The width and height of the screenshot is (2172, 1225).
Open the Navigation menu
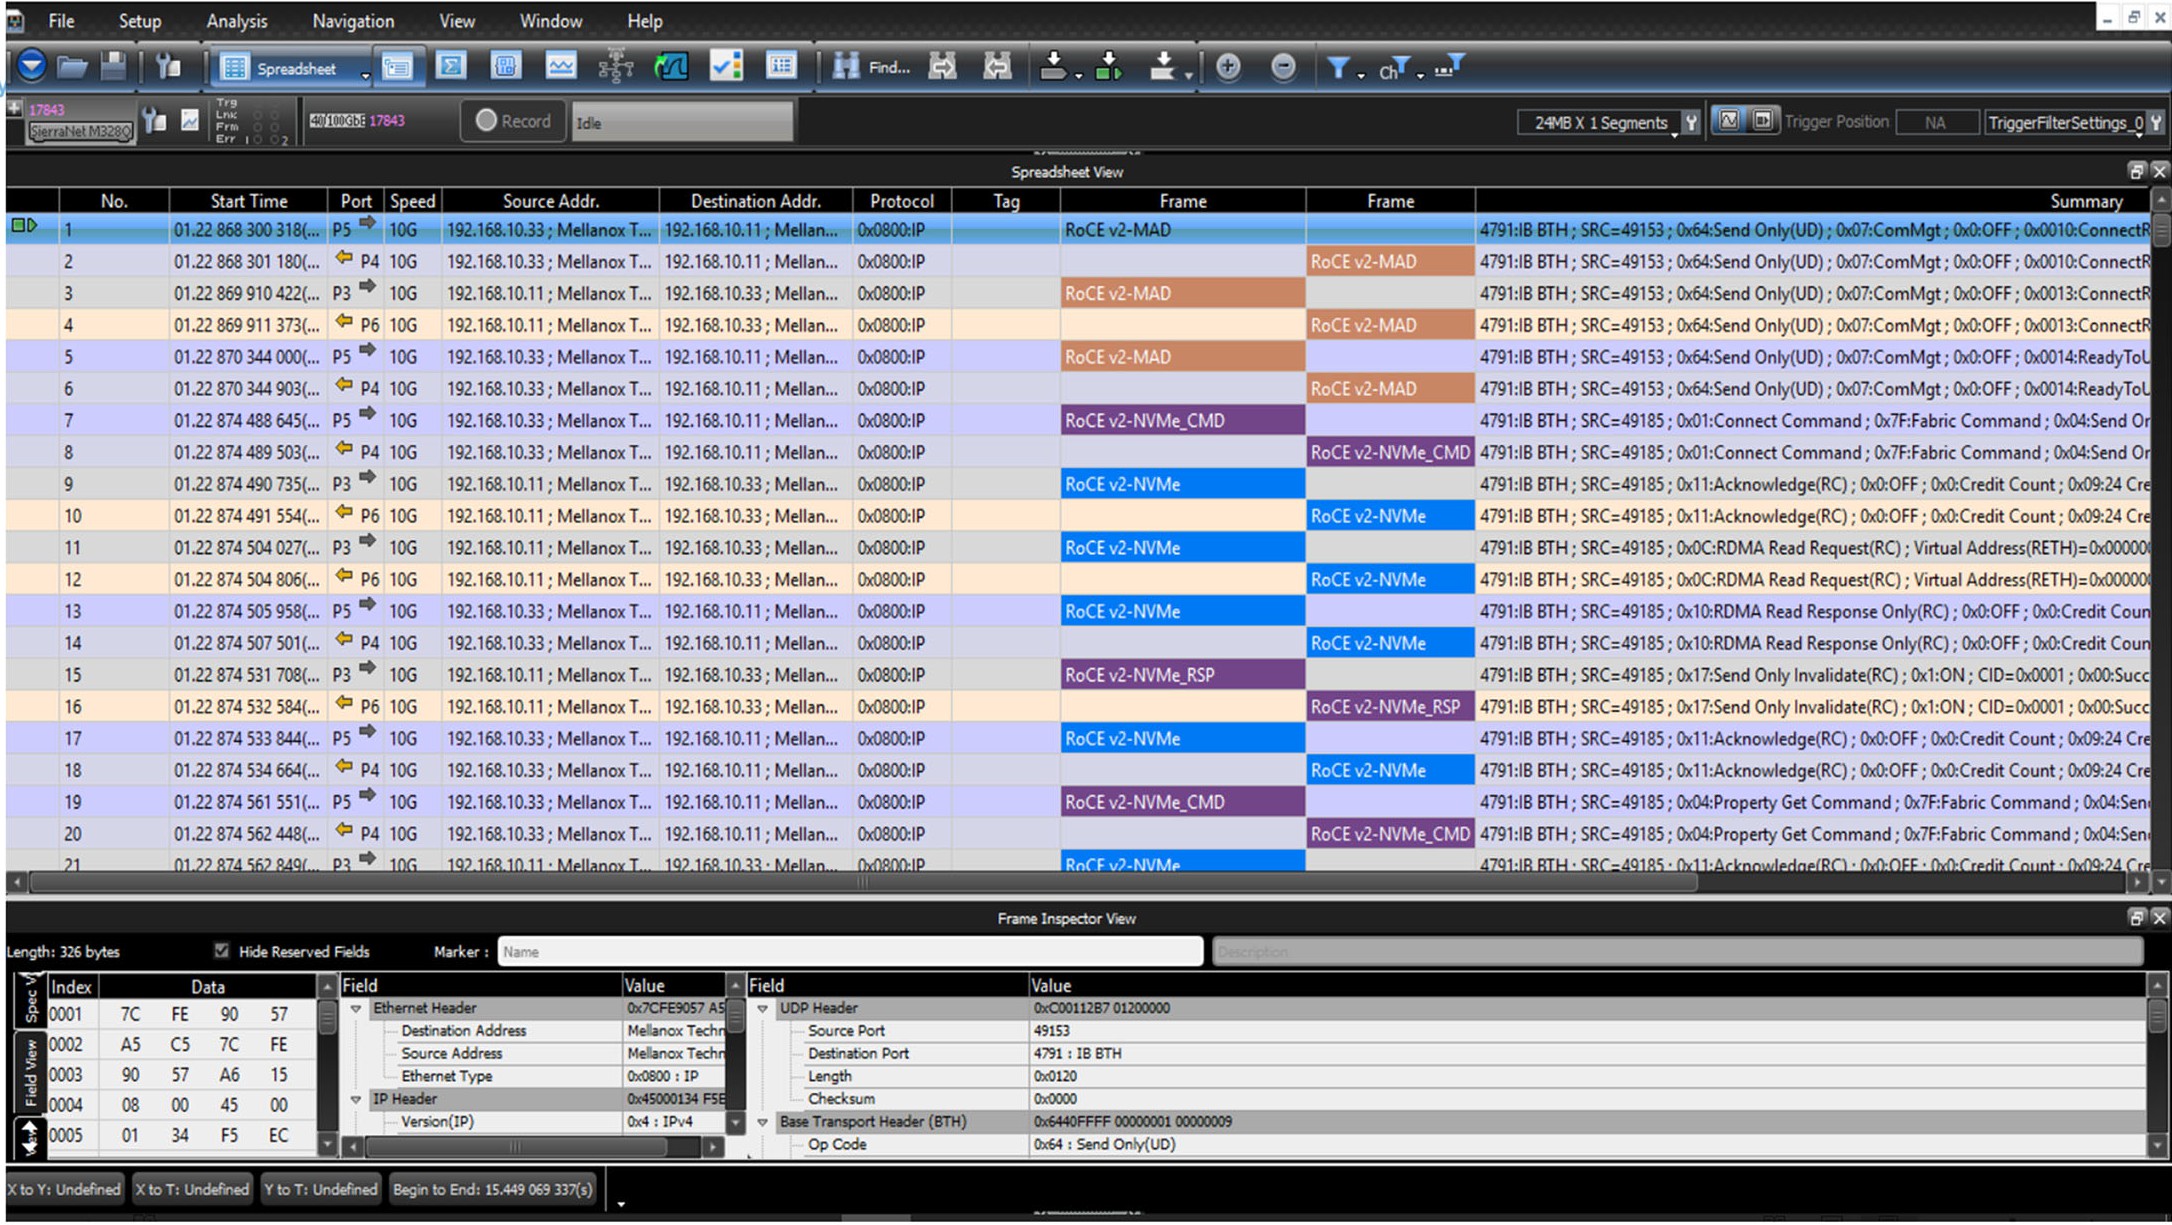click(353, 20)
